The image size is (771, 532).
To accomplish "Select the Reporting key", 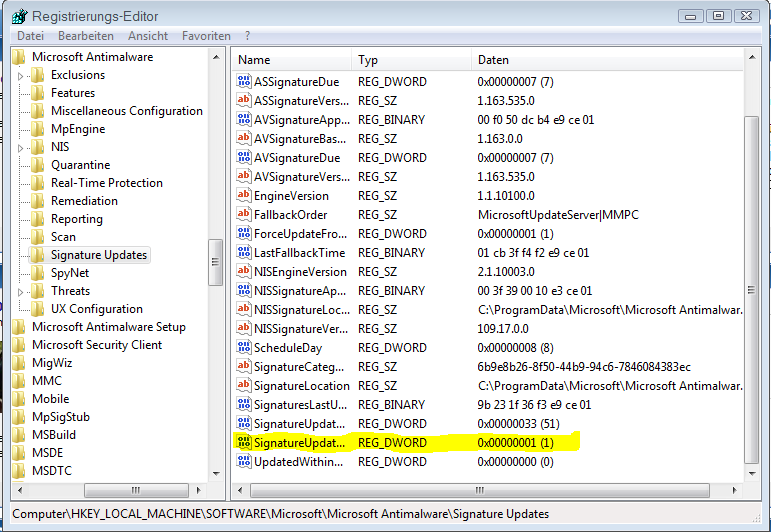I will point(77,219).
